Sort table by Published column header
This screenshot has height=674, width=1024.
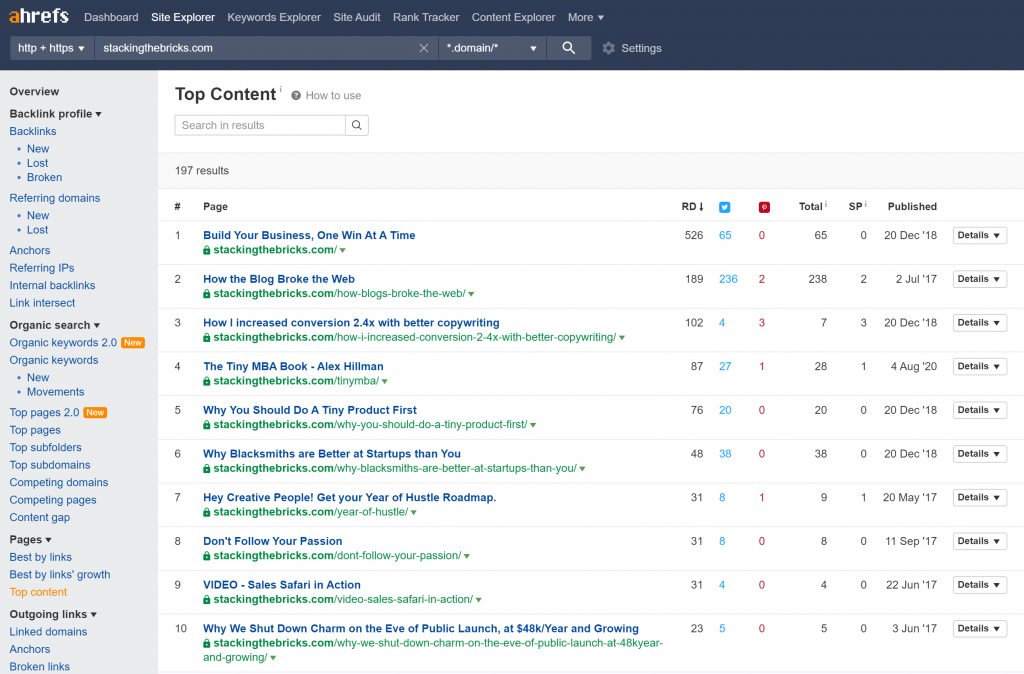[912, 206]
